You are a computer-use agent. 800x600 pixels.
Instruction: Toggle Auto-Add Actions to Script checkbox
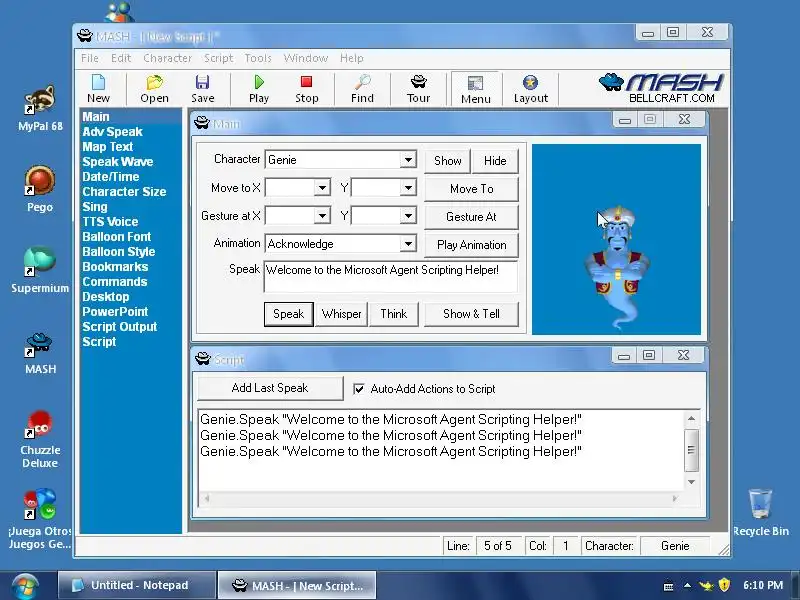pos(359,389)
